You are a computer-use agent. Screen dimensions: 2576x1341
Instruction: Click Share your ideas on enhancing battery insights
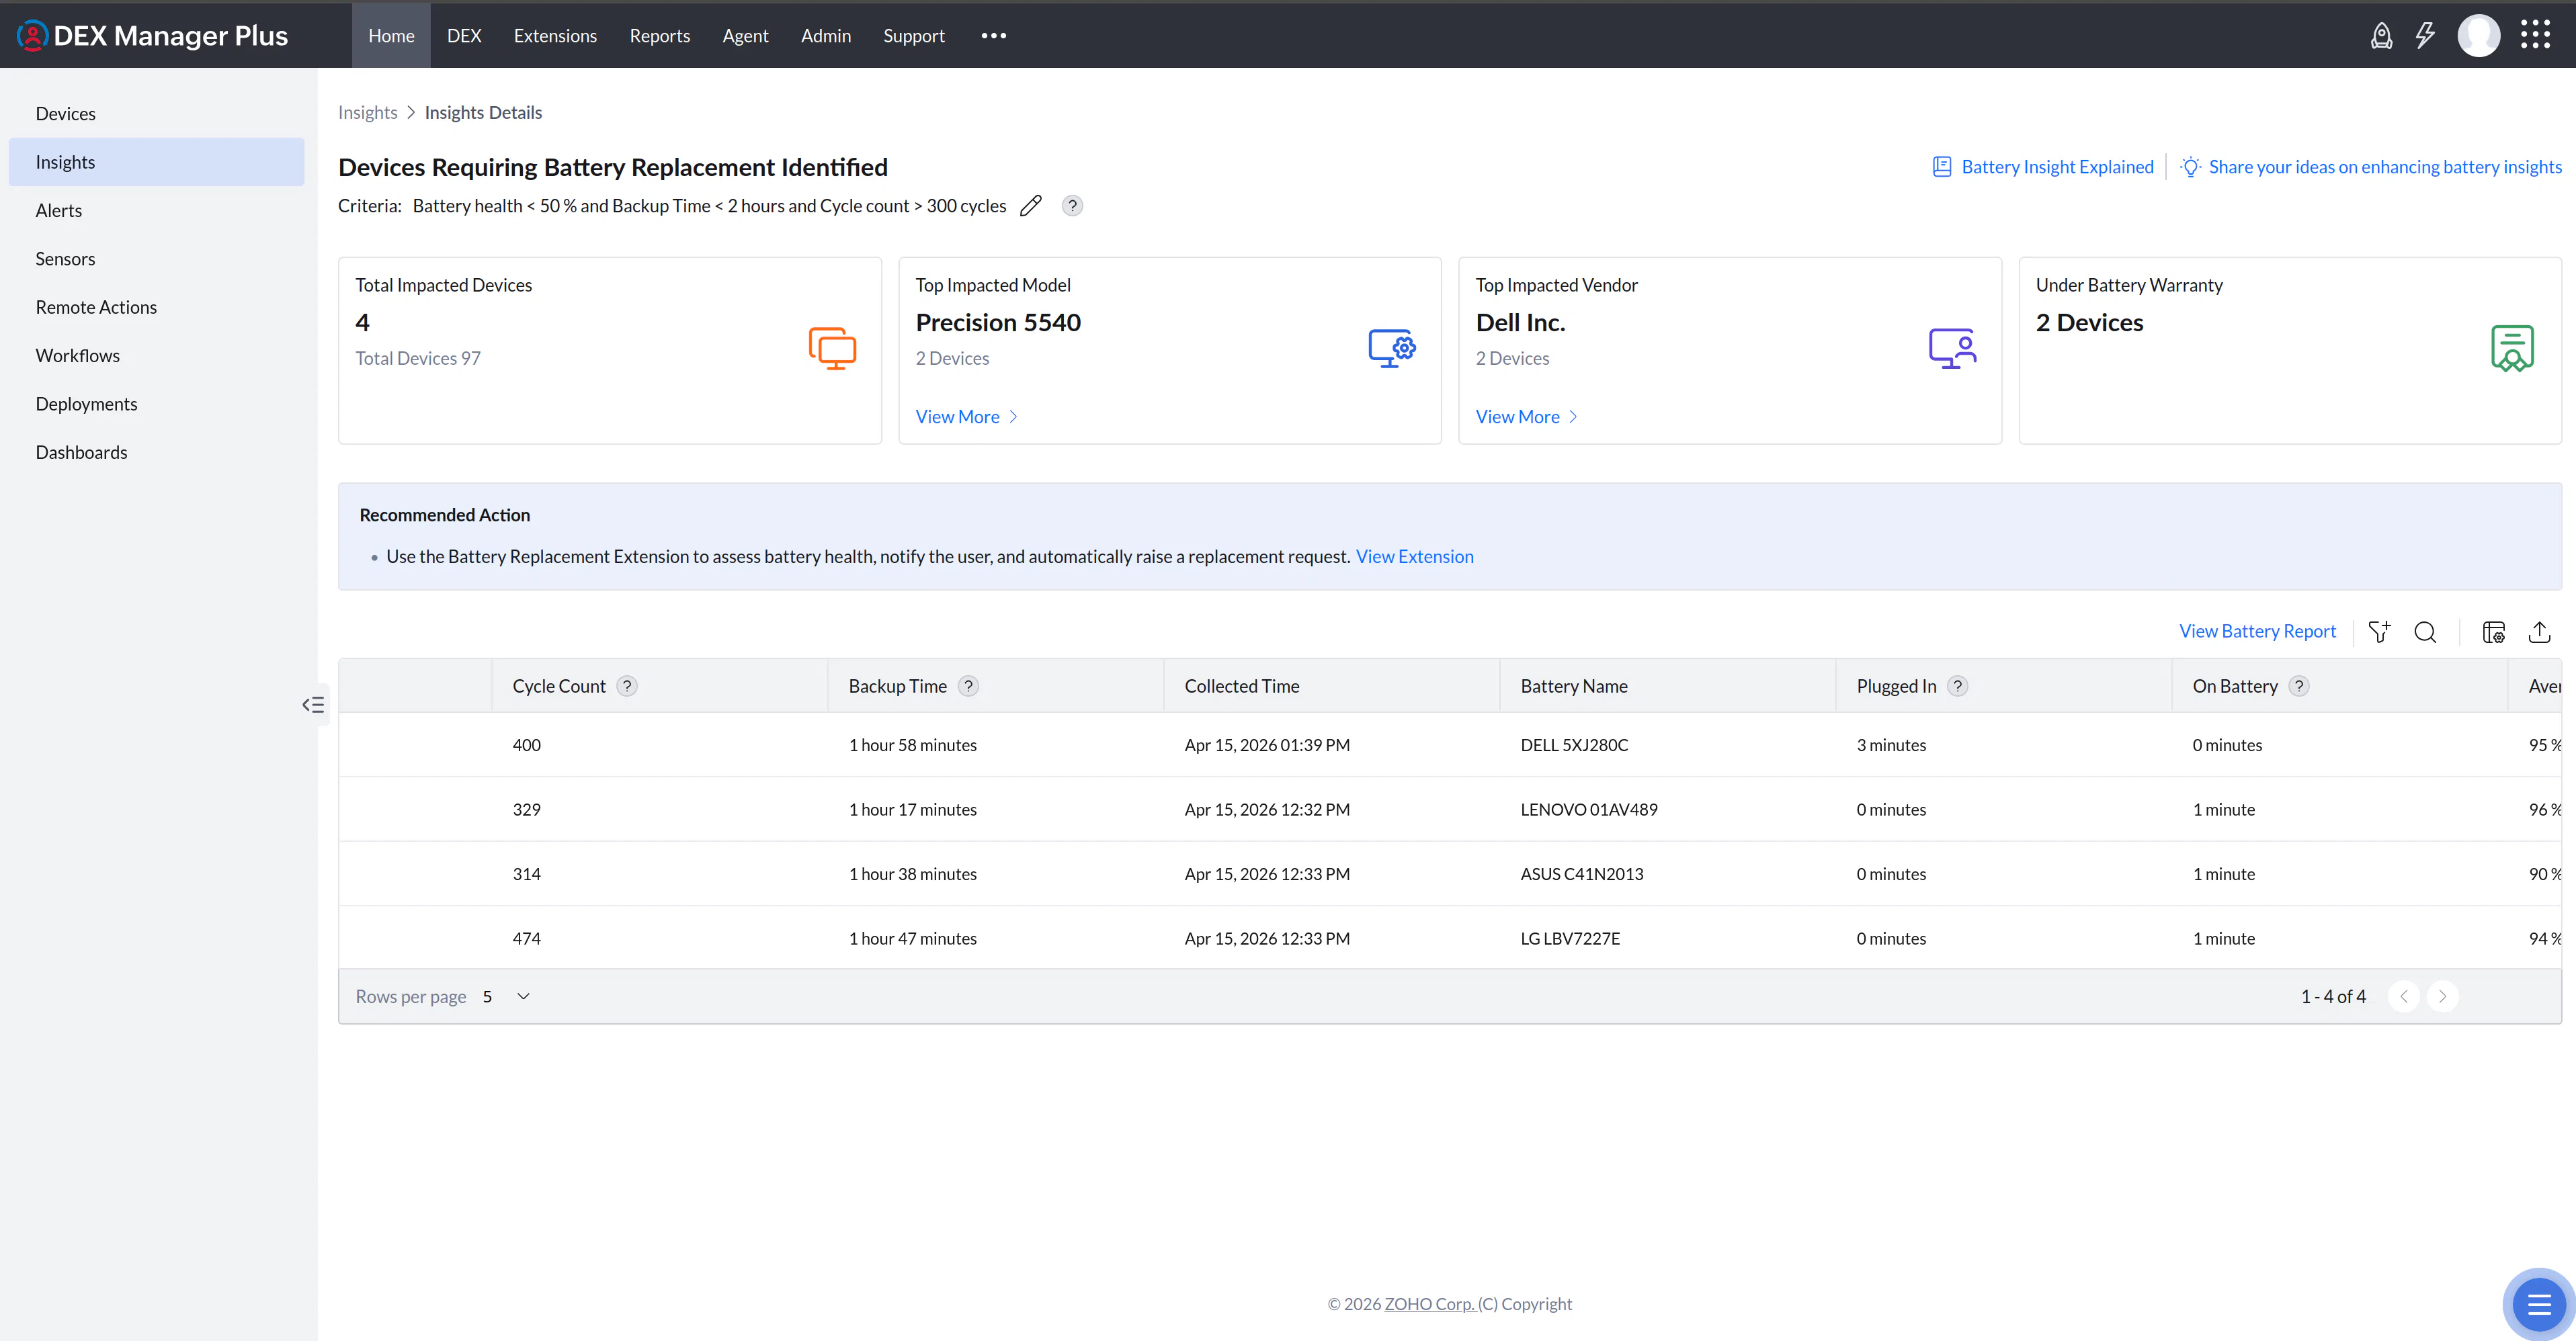[x=2371, y=167]
